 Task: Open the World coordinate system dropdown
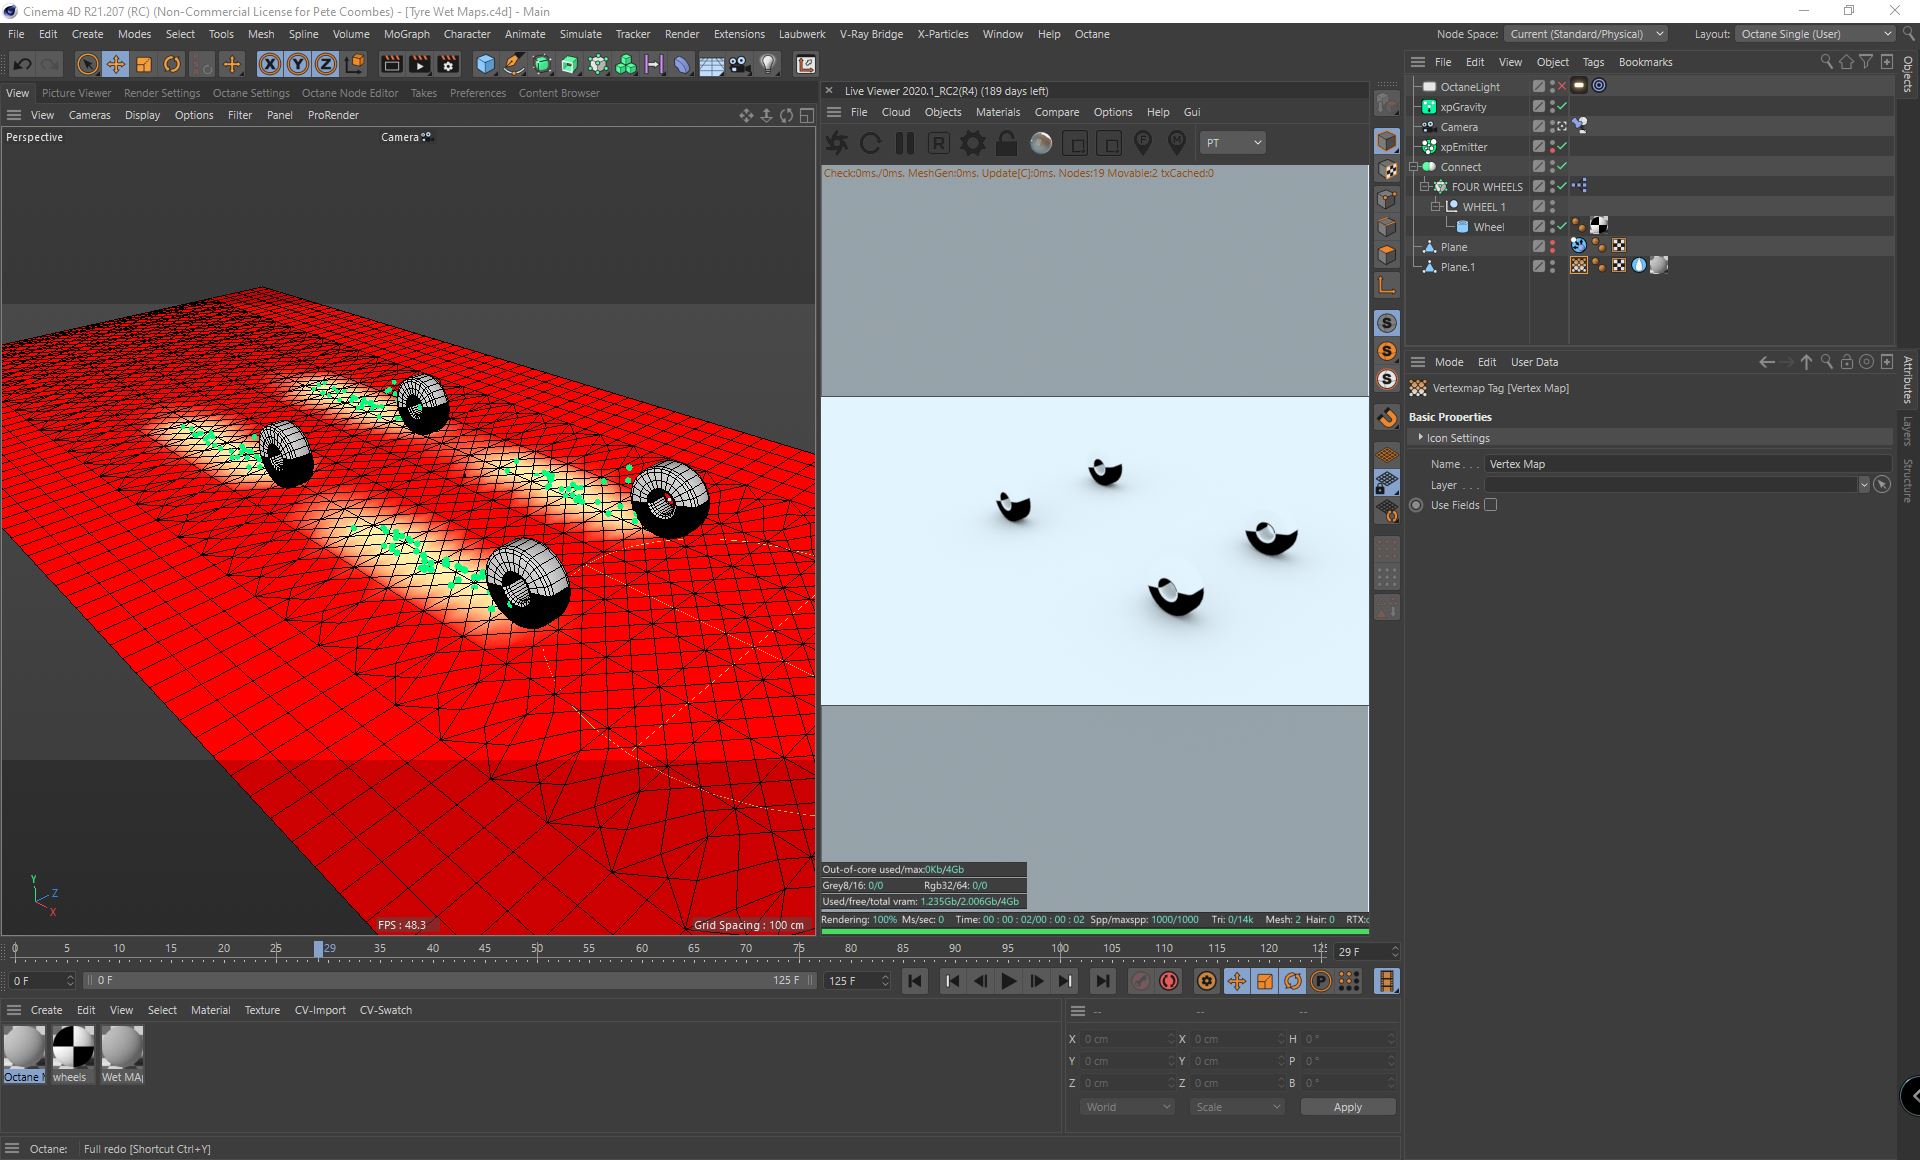[1127, 1107]
